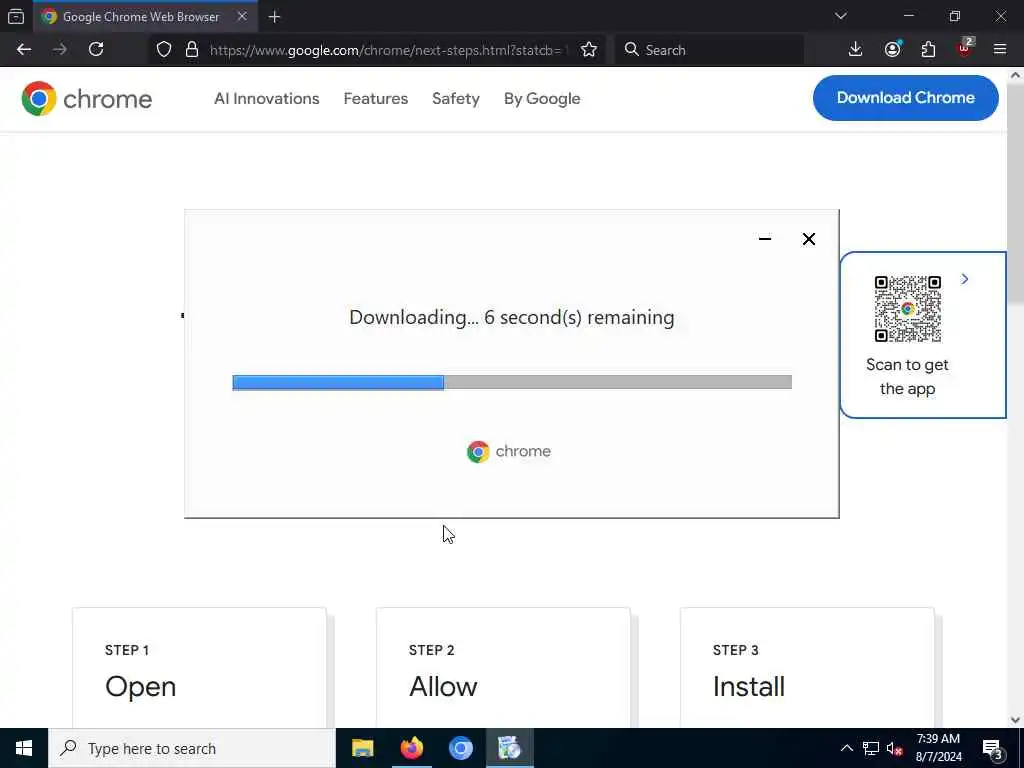Close the Chrome installer dialog
Screen dimensions: 1024x768
[x=808, y=239]
